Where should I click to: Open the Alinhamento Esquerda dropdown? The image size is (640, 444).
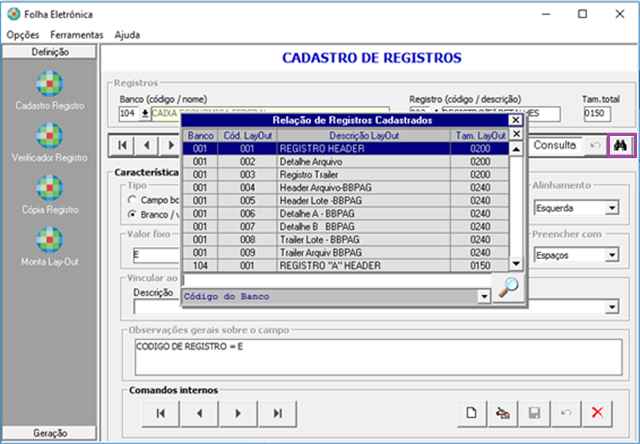[612, 208]
